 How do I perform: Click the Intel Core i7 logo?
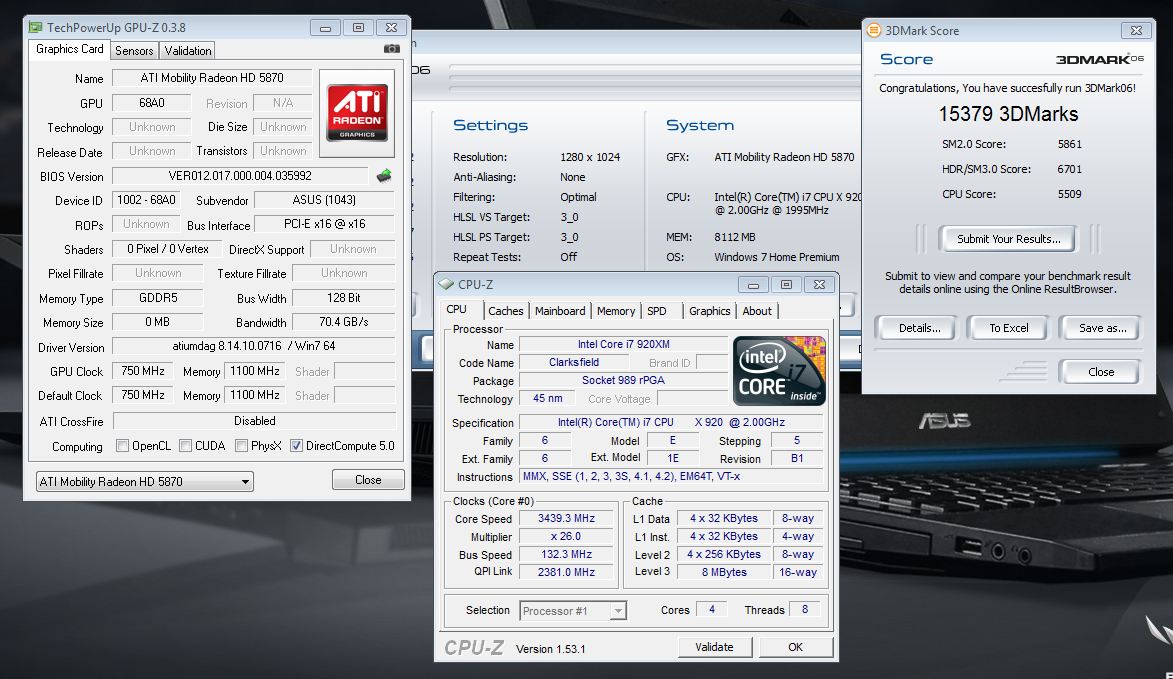[x=779, y=371]
